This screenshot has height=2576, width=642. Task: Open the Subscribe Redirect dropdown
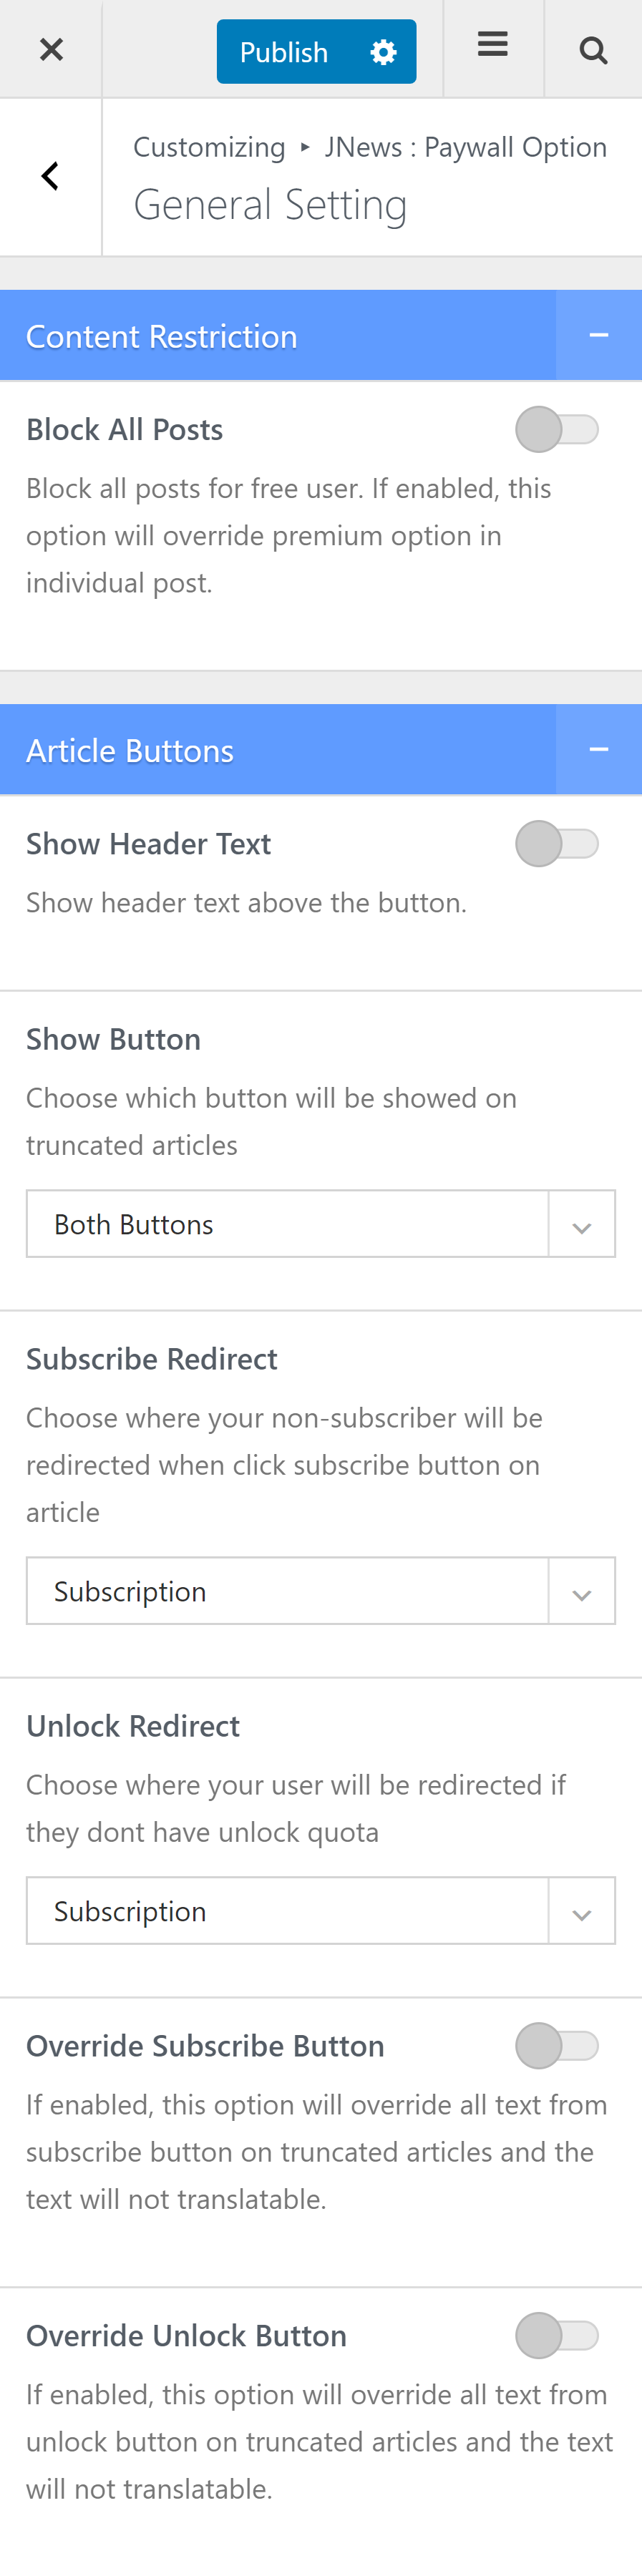[x=320, y=1591]
